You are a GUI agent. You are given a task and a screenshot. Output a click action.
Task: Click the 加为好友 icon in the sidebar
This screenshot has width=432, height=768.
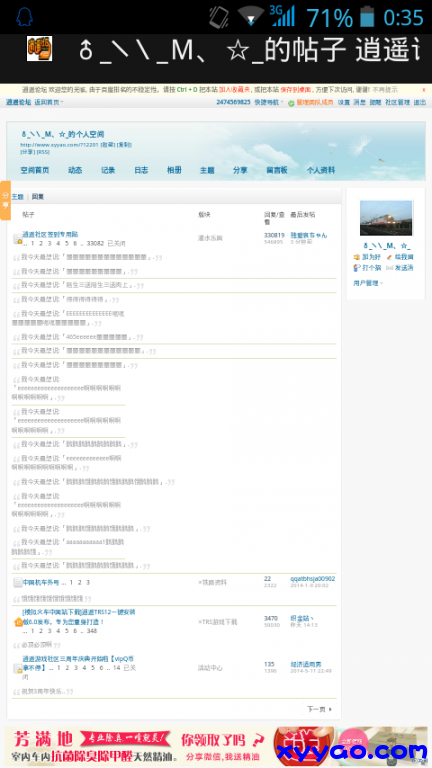click(357, 257)
